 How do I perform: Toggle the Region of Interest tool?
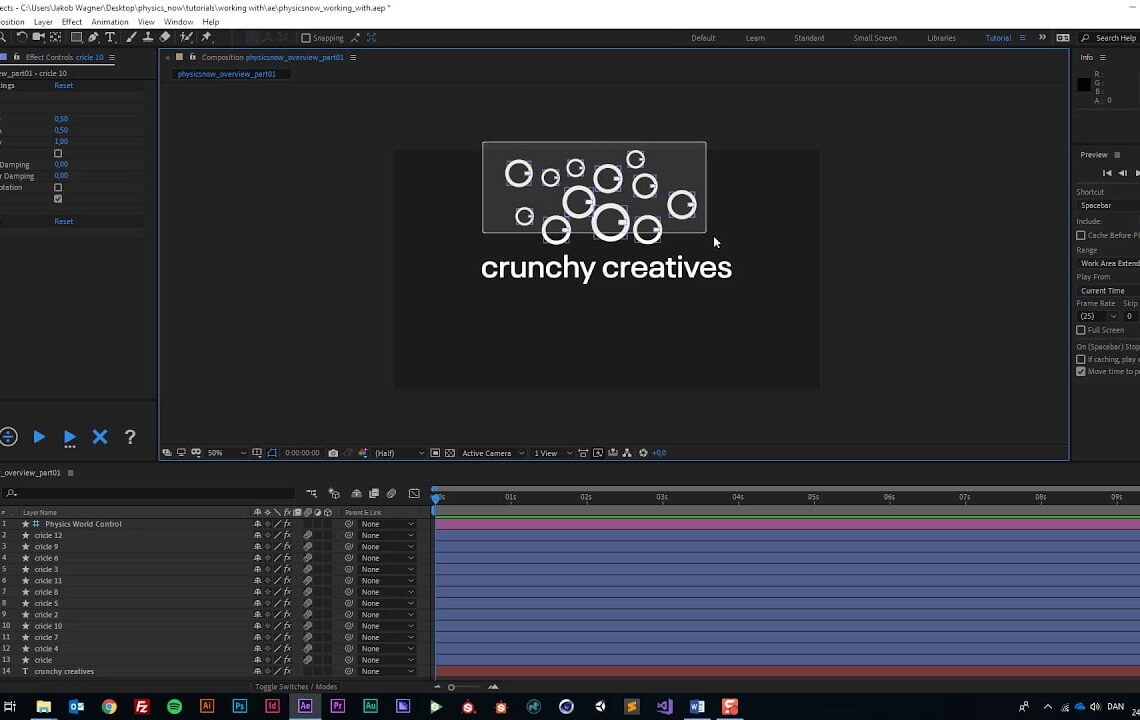point(271,452)
